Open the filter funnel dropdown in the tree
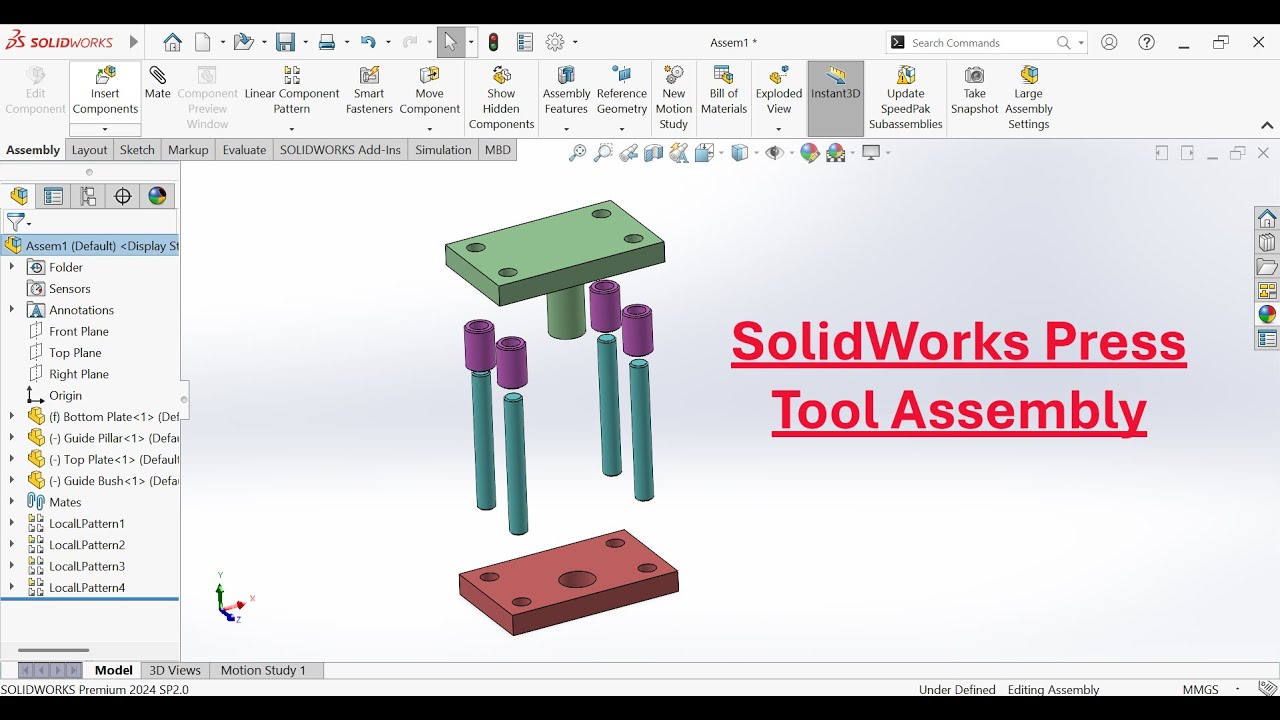Image resolution: width=1280 pixels, height=720 pixels. [x=19, y=222]
